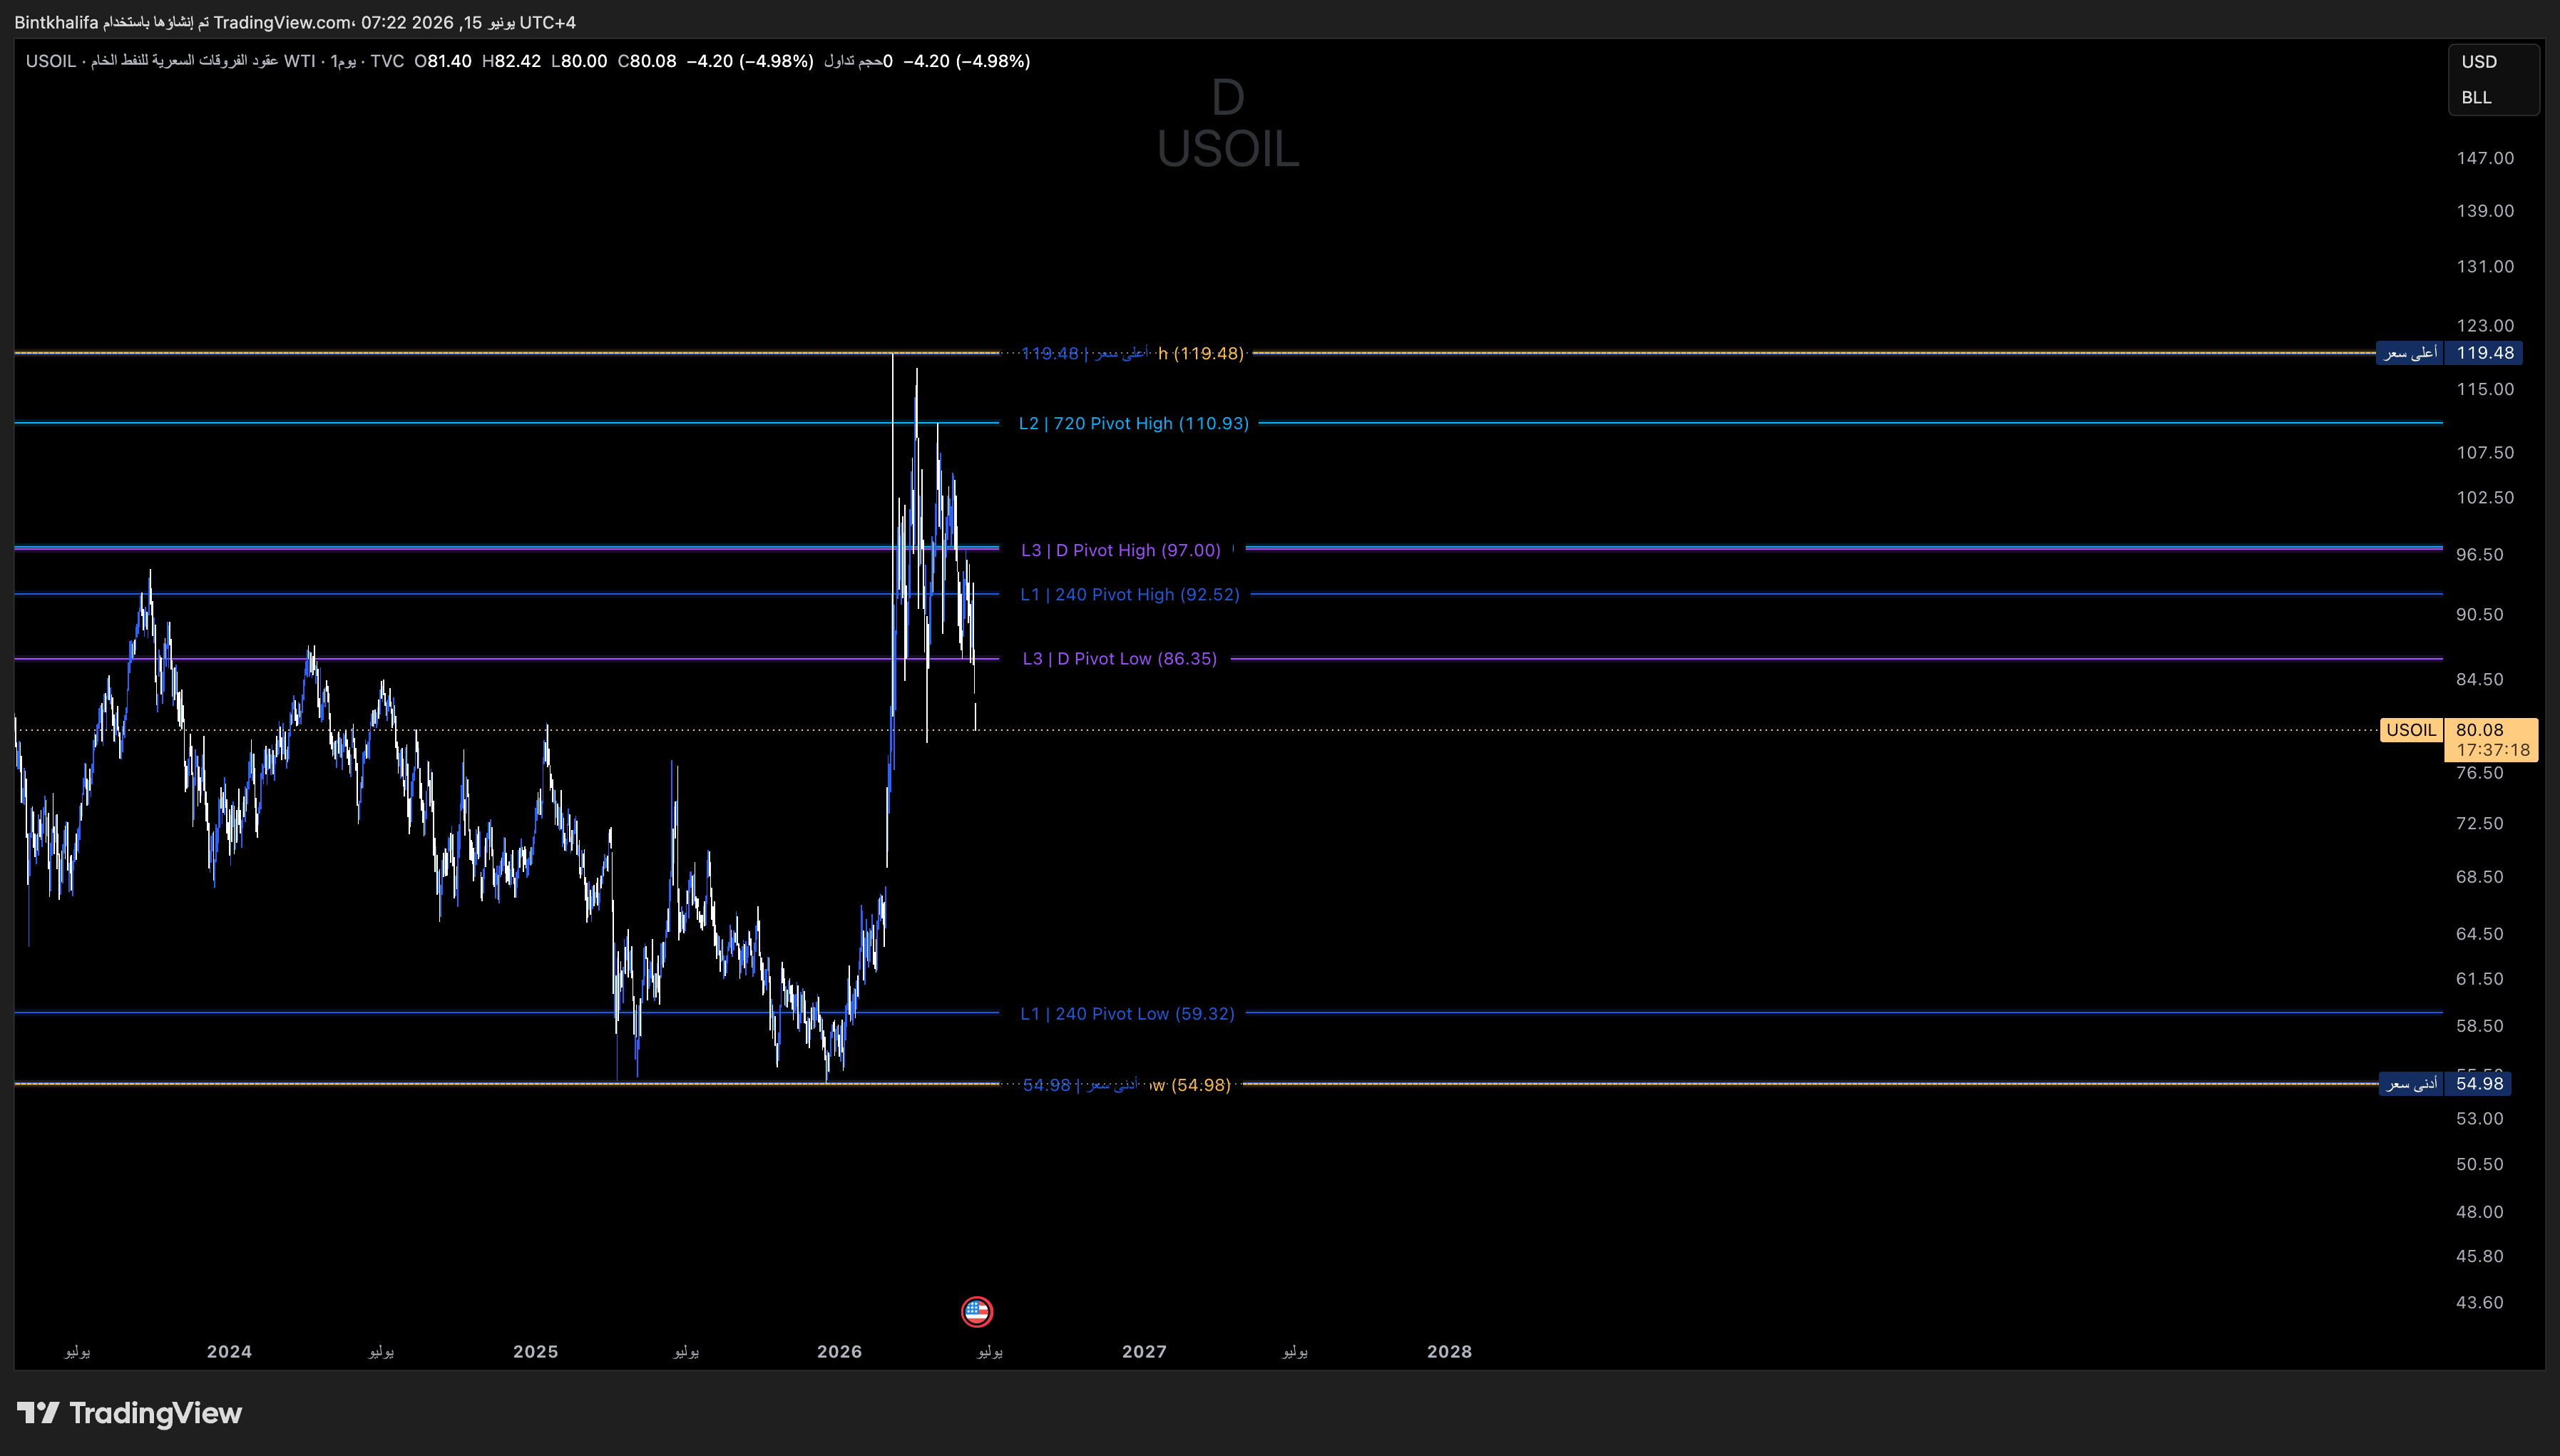Click the US flag economic event icon
Viewport: 2560px width, 1456px height.
[x=976, y=1310]
